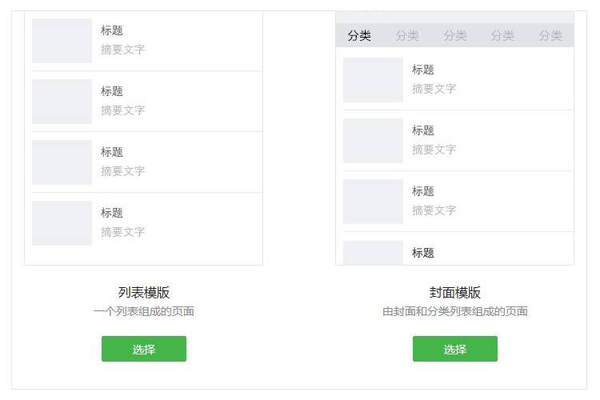Open the third 分类 tab
Screen dimensions: 600x400
[x=455, y=36]
